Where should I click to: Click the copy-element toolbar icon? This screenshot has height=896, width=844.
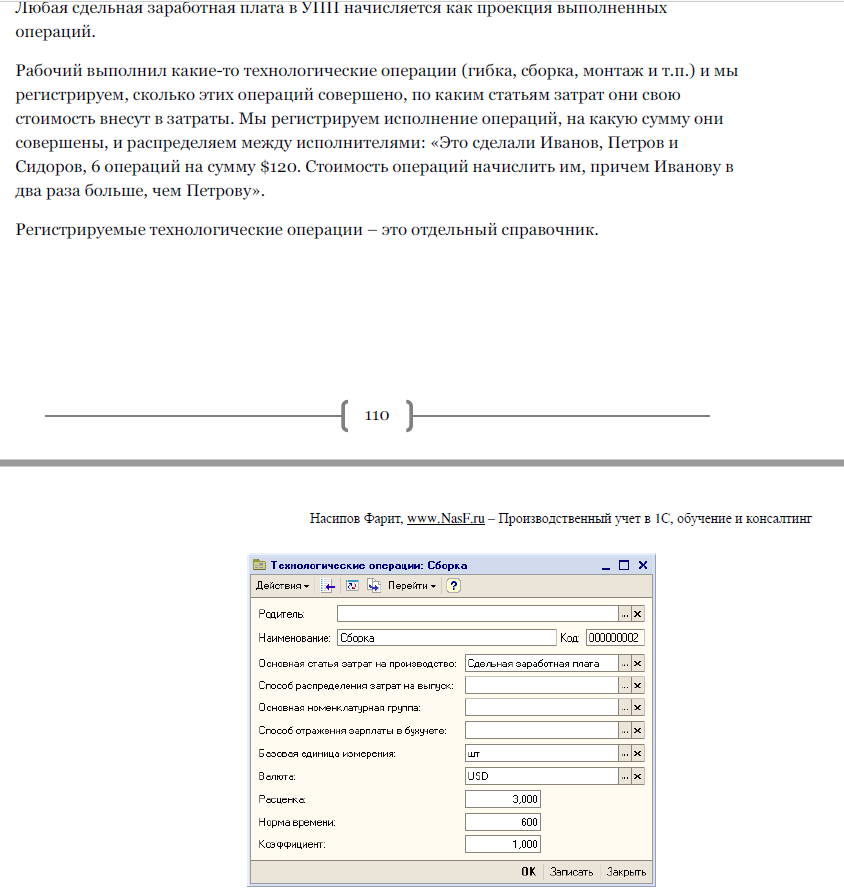374,586
